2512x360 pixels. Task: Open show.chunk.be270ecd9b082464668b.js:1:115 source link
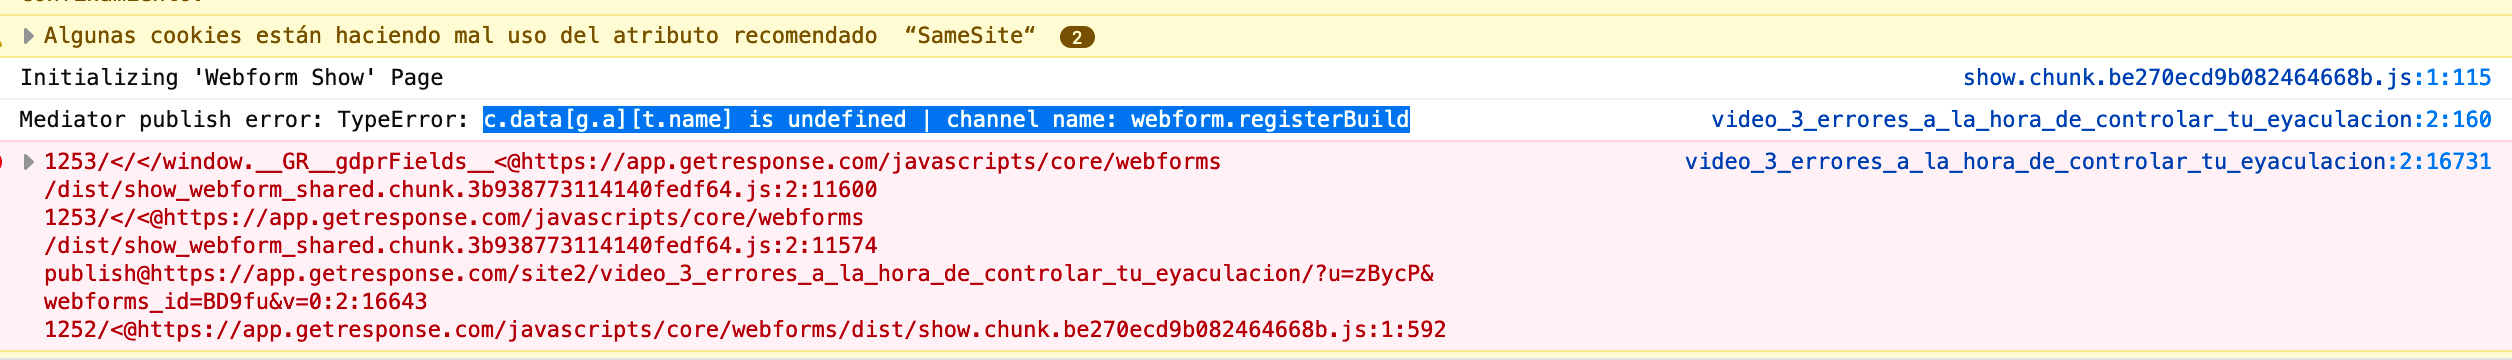tap(2227, 78)
